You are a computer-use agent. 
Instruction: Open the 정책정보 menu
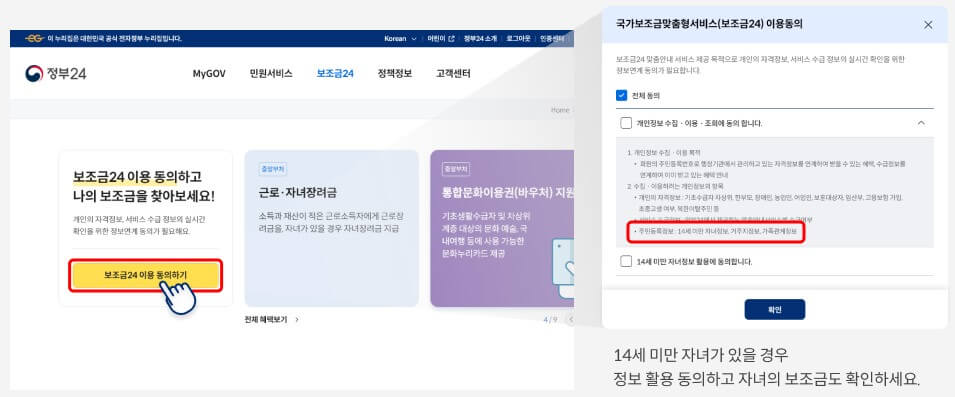tap(395, 74)
